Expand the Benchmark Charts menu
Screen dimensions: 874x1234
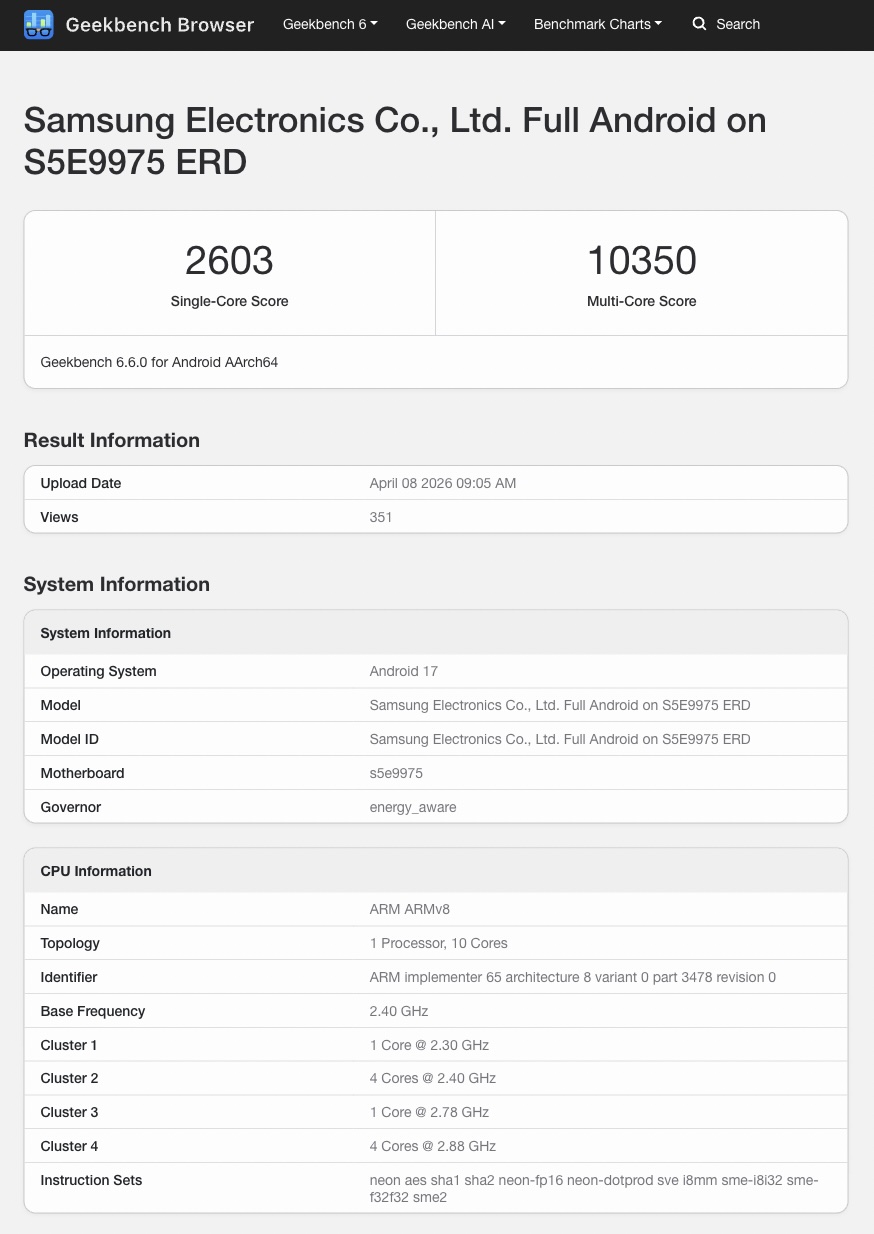pos(597,24)
